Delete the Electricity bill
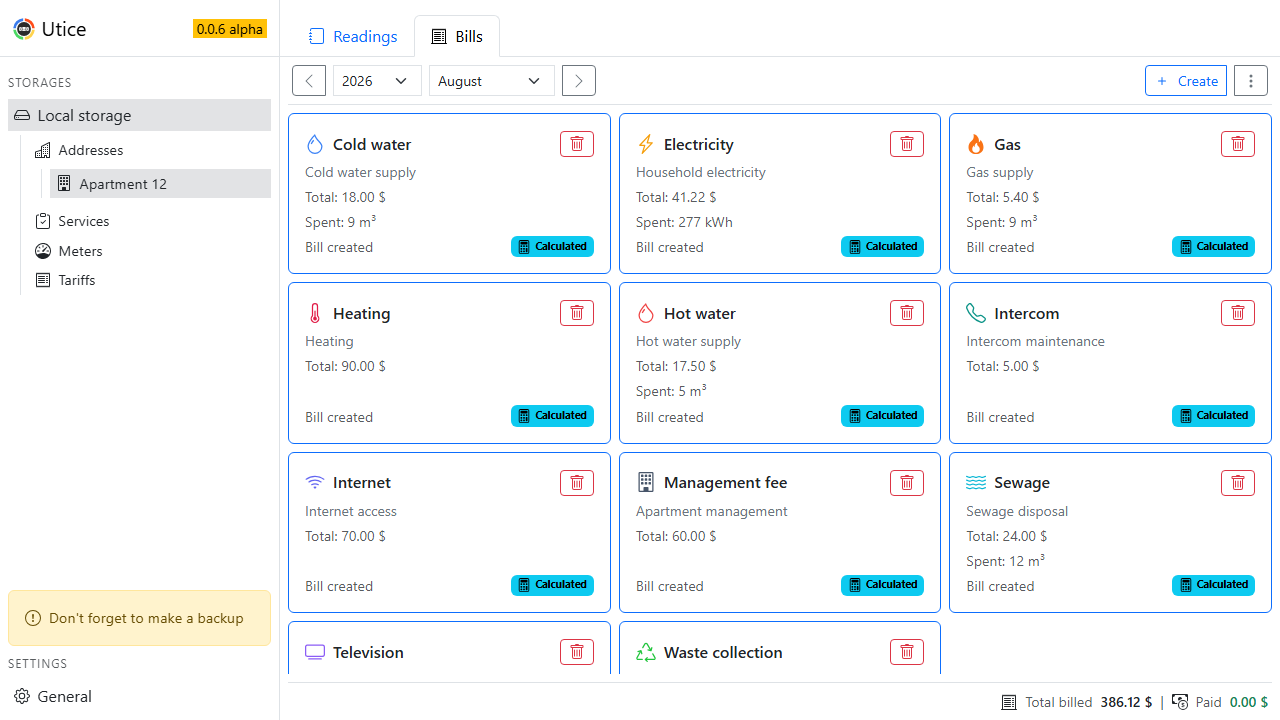 coord(907,144)
